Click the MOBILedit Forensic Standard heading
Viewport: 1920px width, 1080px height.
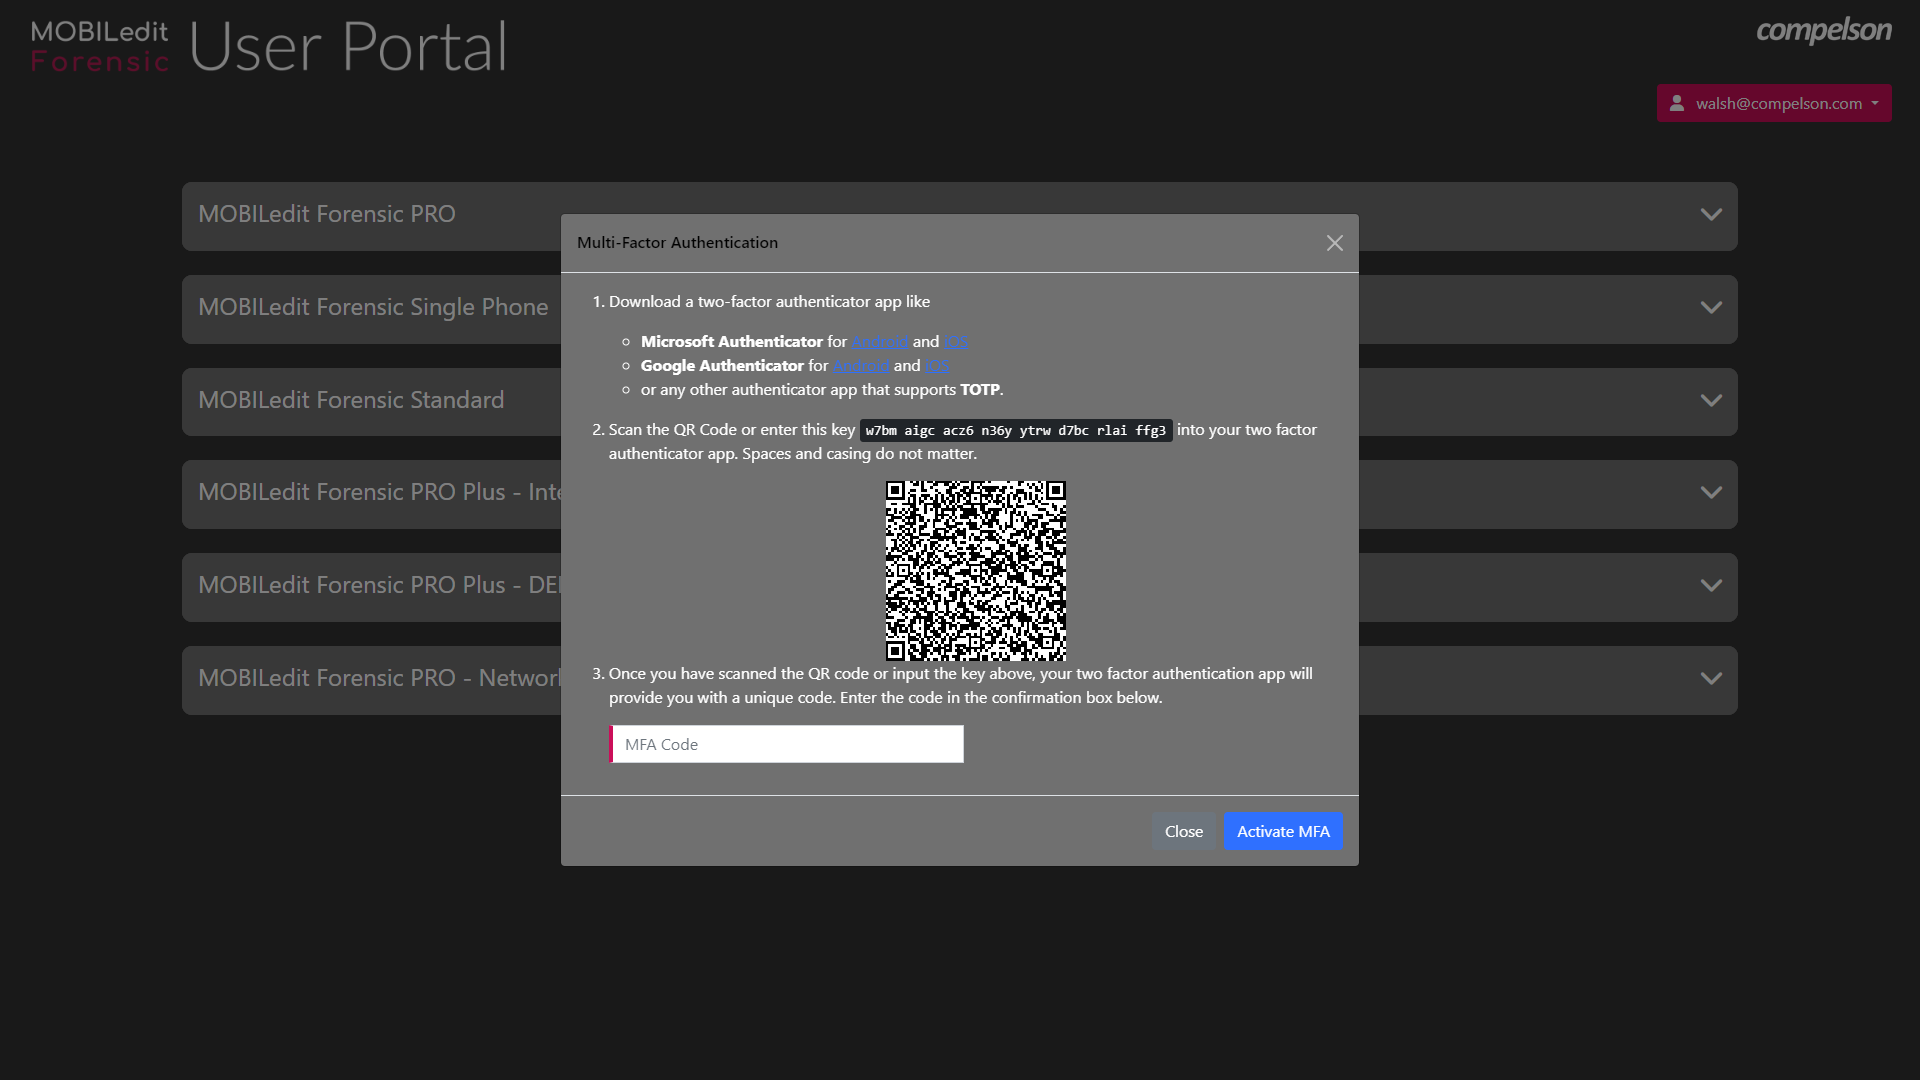351,400
